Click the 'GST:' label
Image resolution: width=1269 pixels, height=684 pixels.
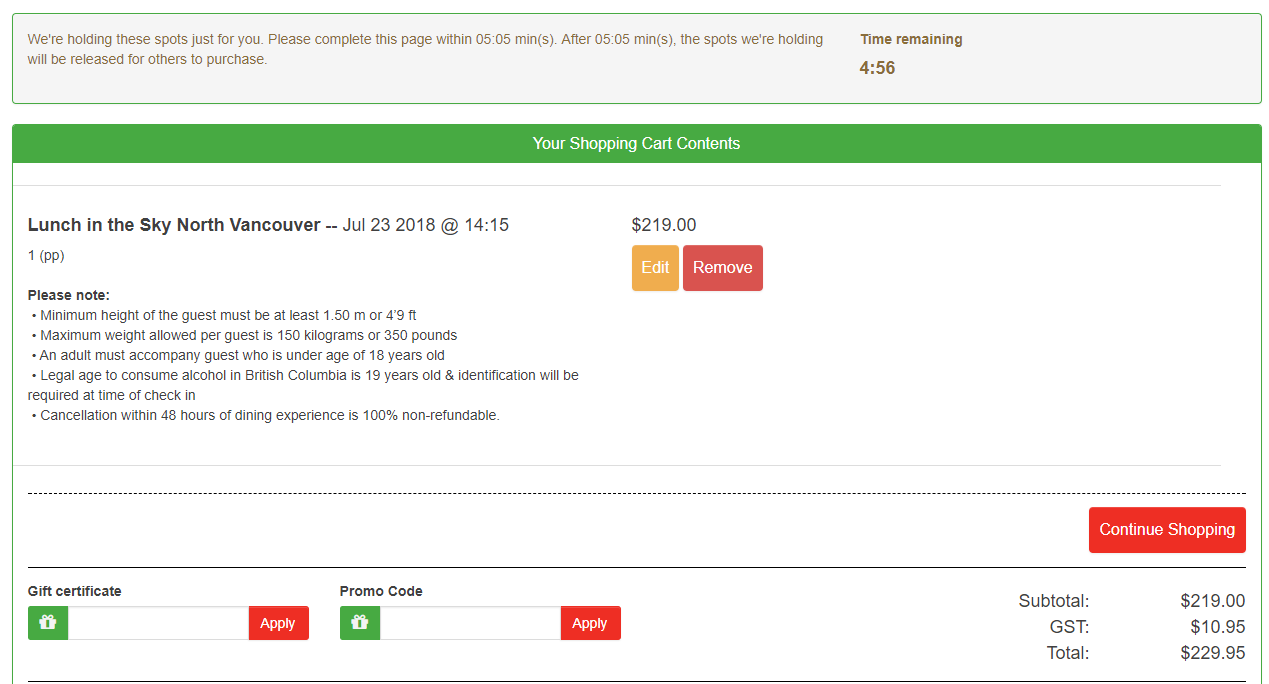click(1070, 627)
